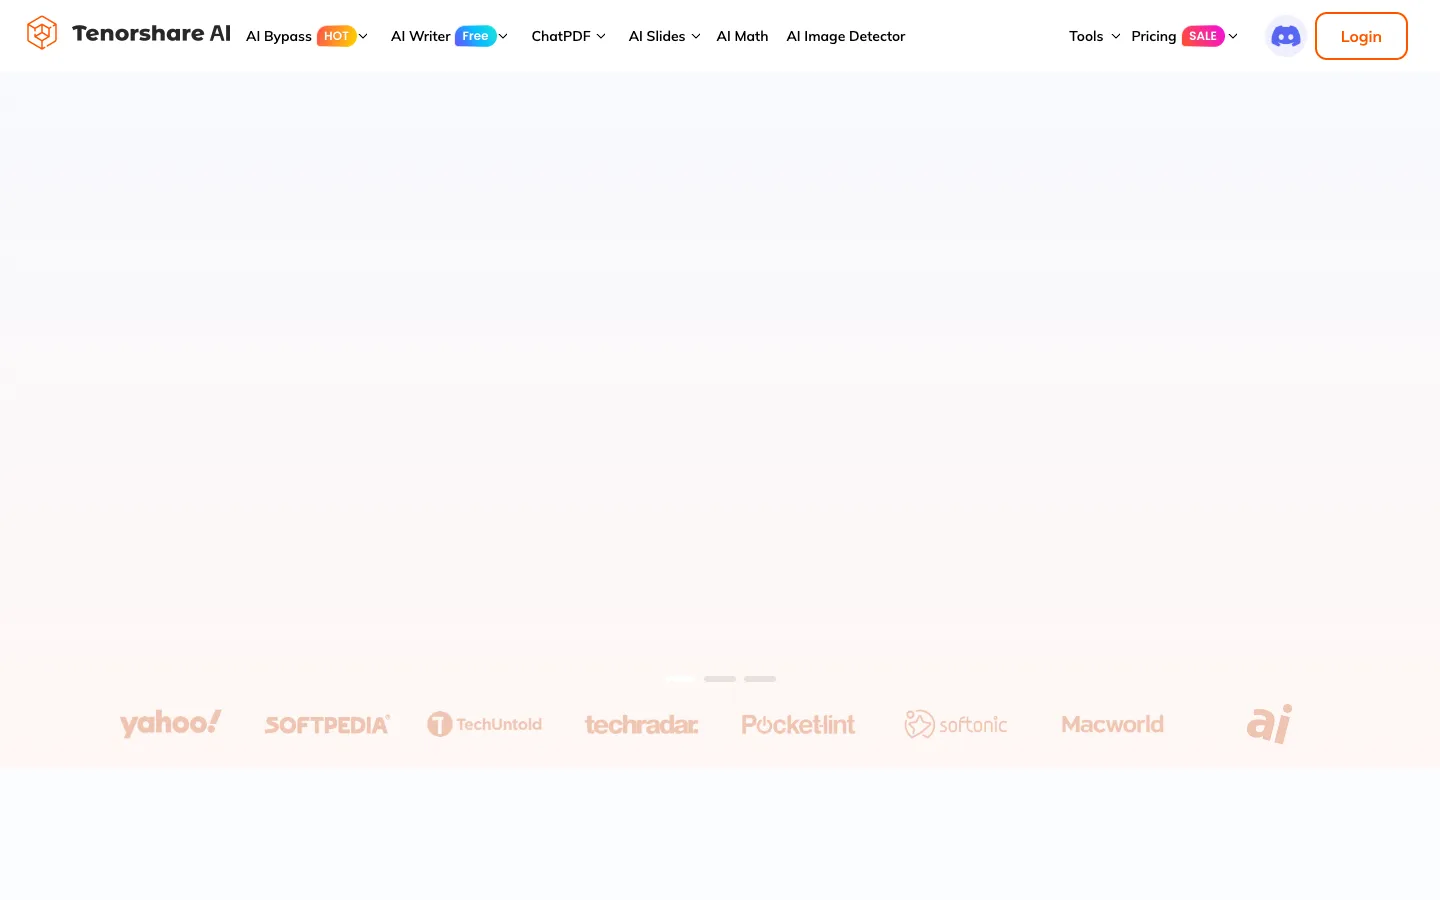
Task: Open the AI Bypass menu
Action: click(x=279, y=36)
